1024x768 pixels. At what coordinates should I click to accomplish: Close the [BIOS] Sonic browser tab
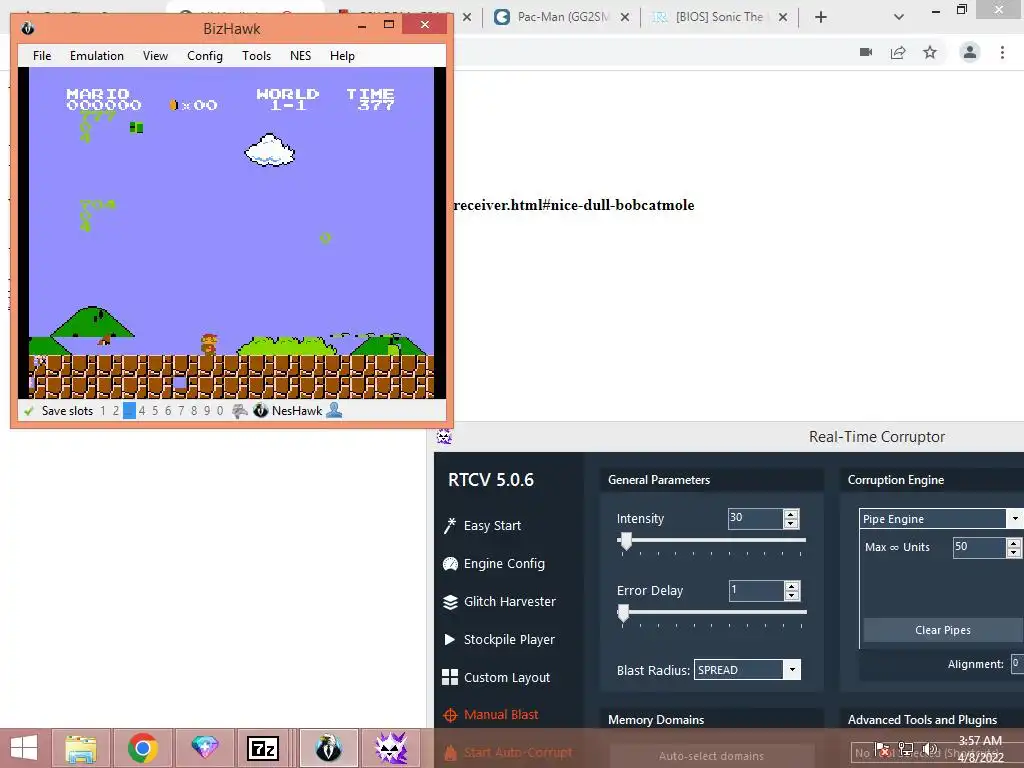(783, 18)
